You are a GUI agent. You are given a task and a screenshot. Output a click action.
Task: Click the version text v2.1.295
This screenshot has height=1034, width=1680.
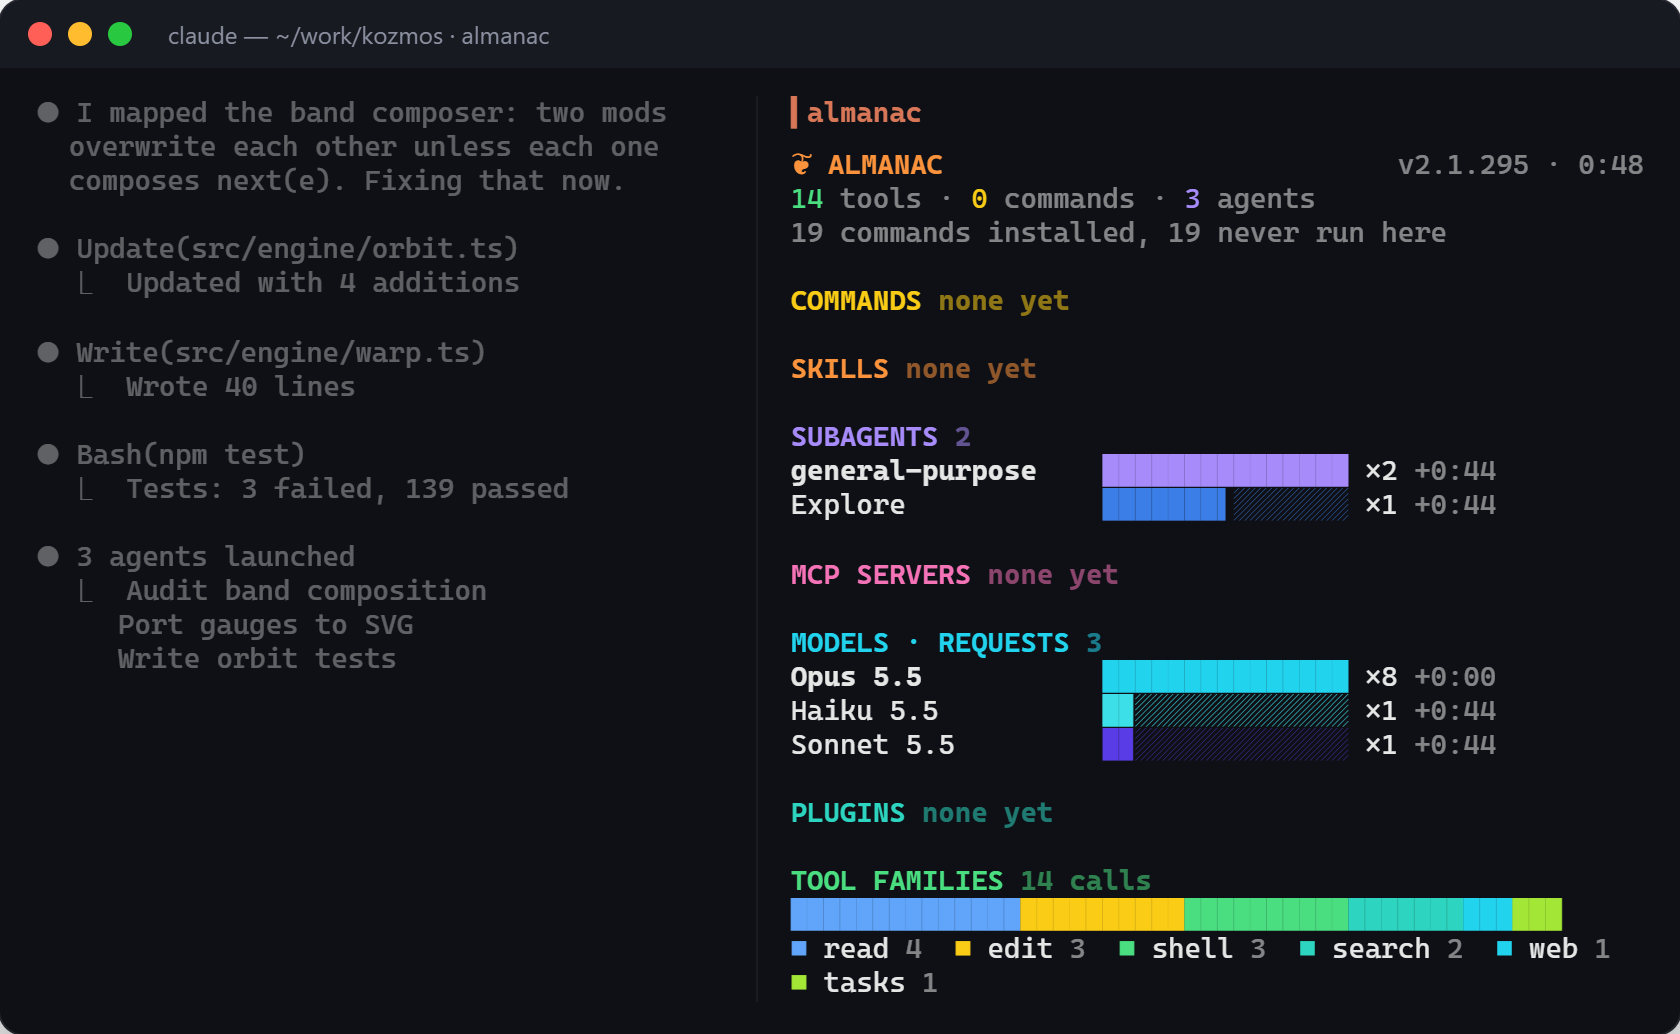tap(1463, 165)
